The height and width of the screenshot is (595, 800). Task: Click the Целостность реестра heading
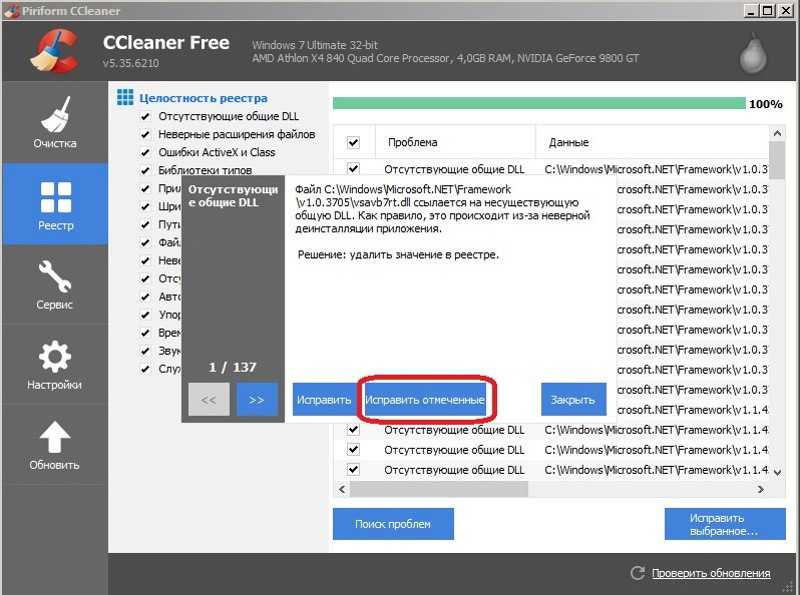click(x=203, y=98)
